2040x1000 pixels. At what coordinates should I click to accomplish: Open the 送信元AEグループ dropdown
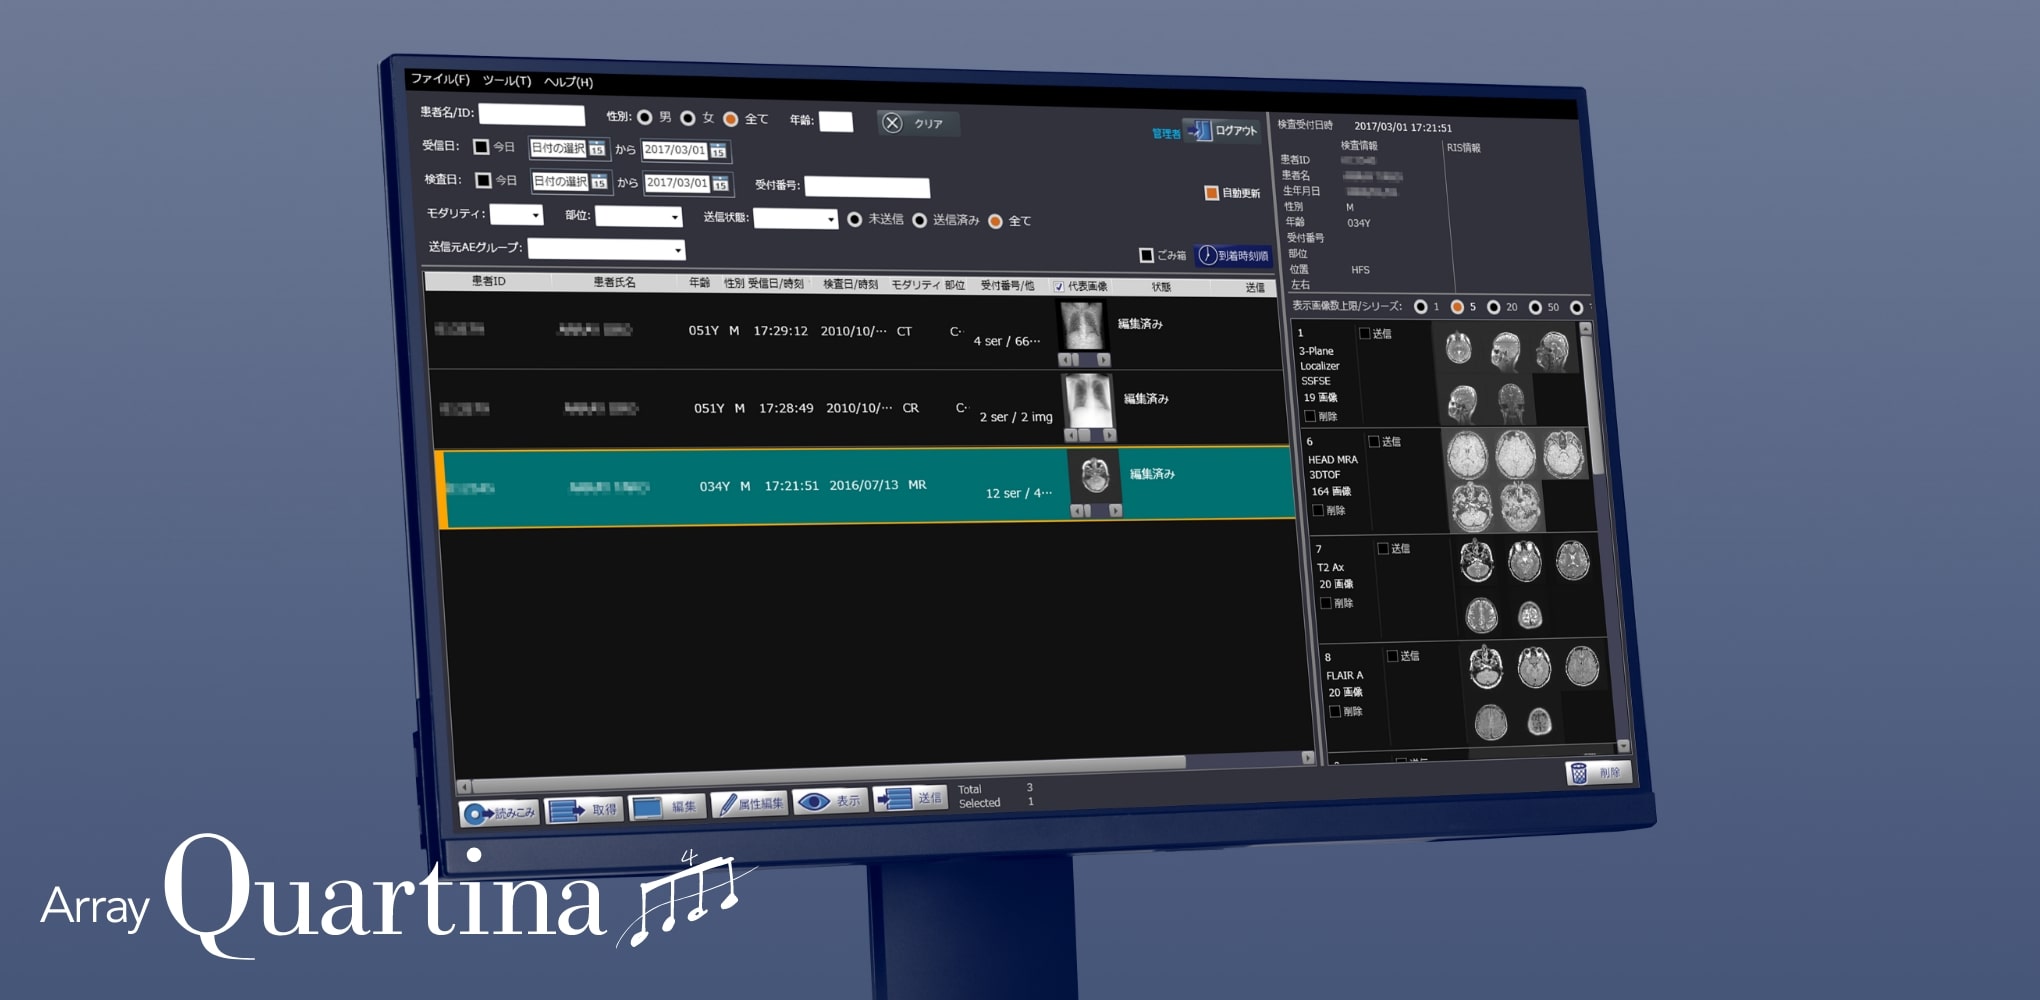tap(606, 248)
